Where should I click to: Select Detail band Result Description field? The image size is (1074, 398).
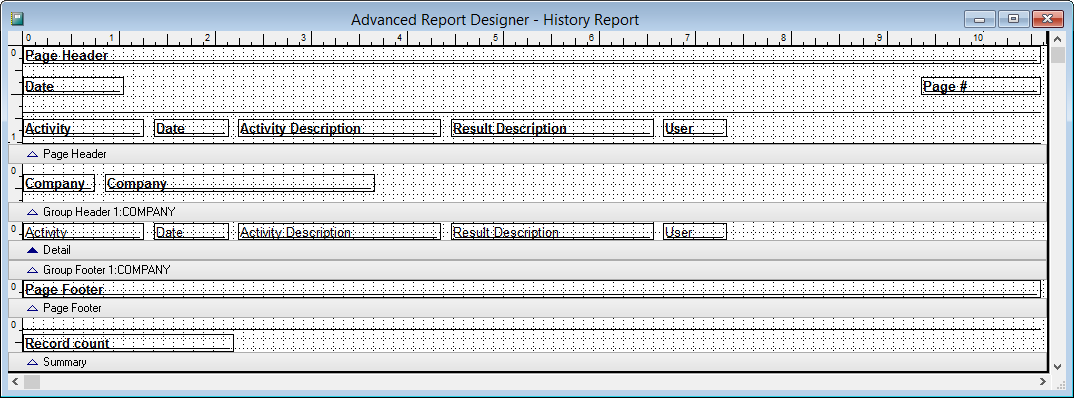tap(552, 232)
